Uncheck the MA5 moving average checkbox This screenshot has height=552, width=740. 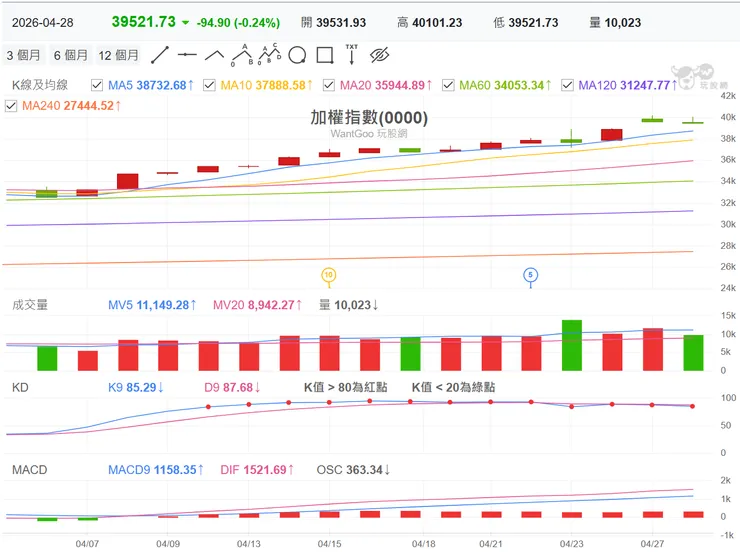pos(97,85)
